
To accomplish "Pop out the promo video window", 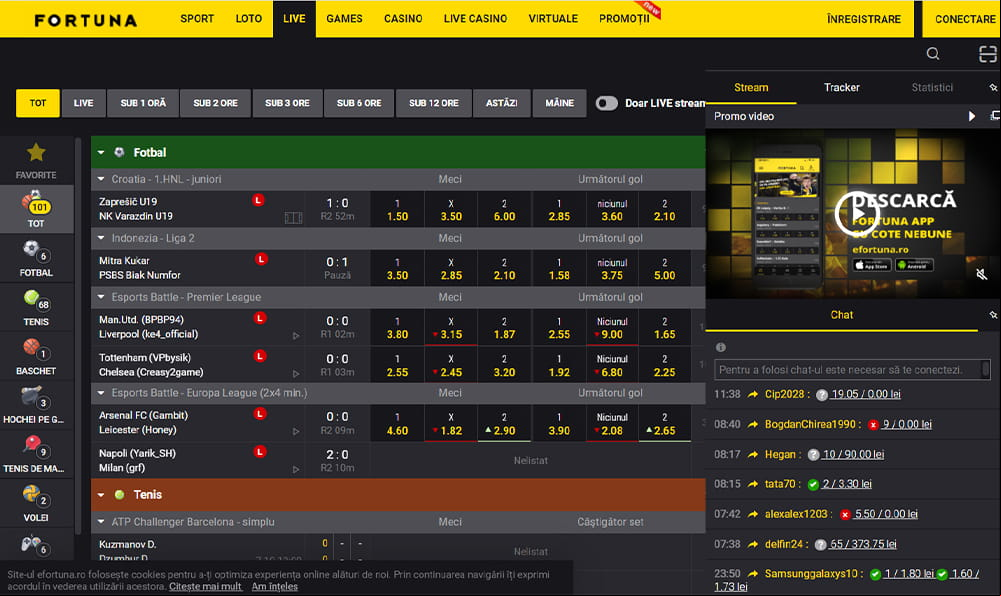I will pyautogui.click(x=995, y=116).
